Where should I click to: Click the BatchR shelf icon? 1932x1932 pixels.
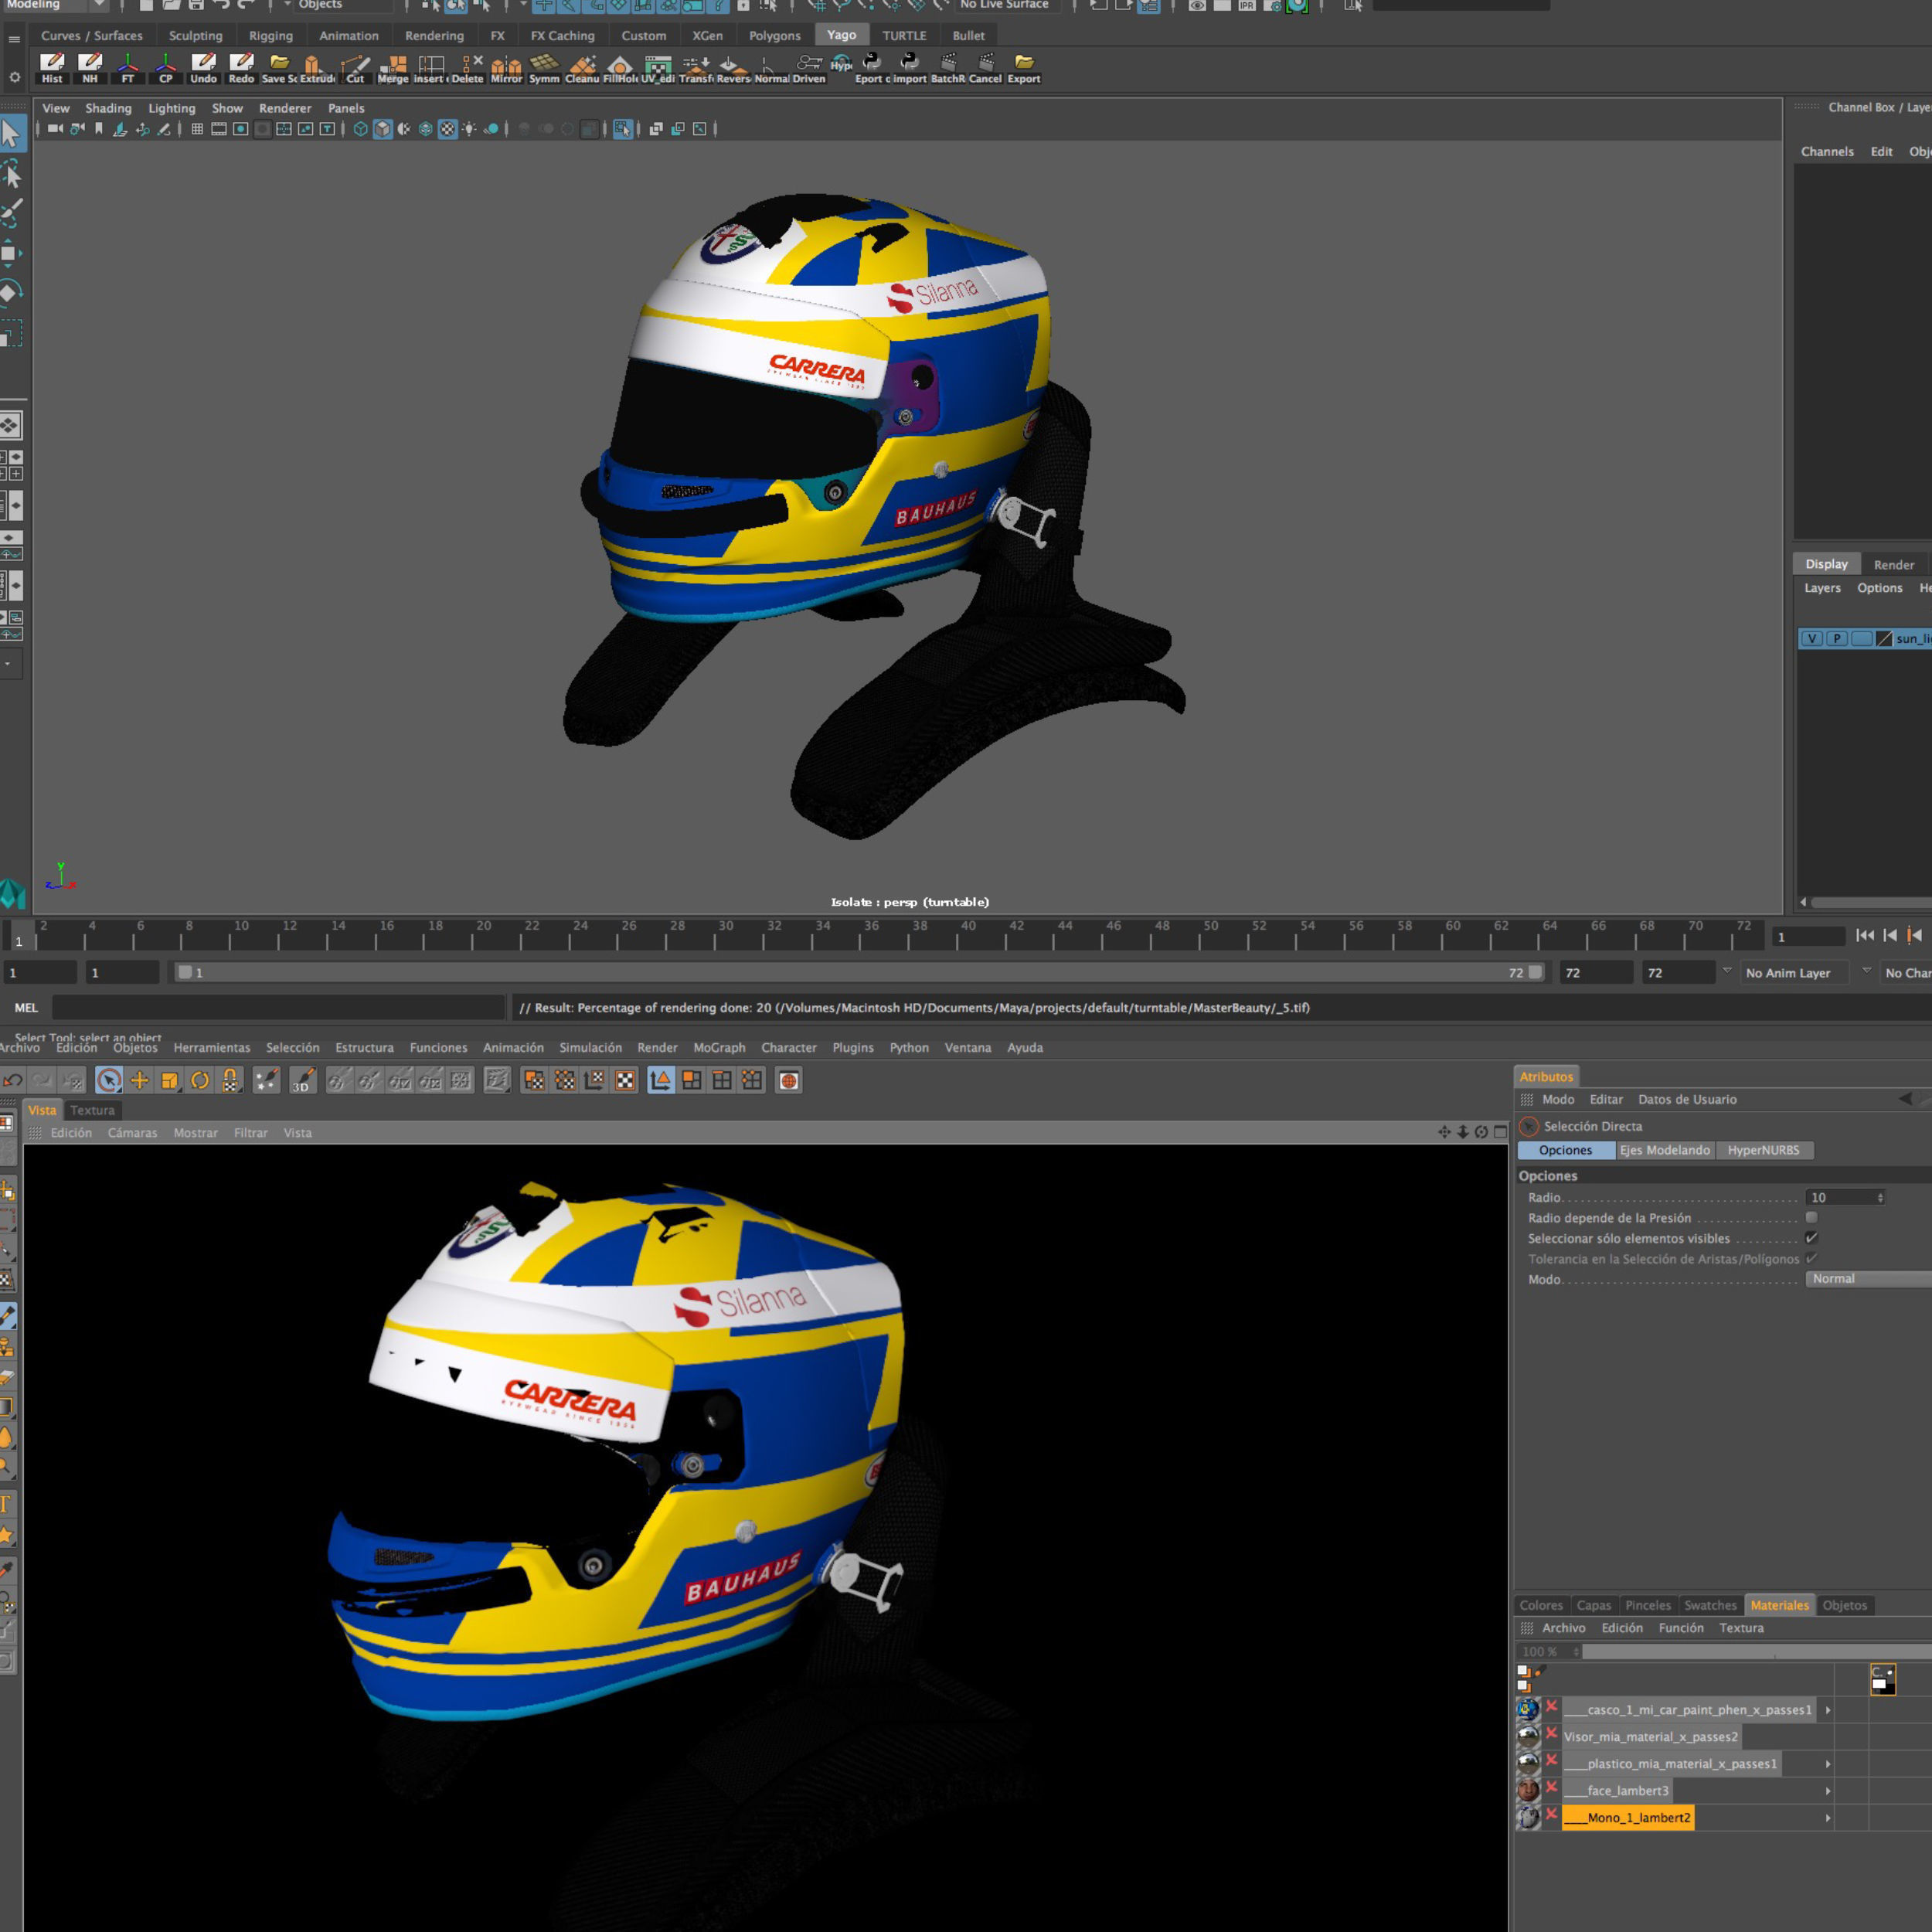tap(947, 69)
